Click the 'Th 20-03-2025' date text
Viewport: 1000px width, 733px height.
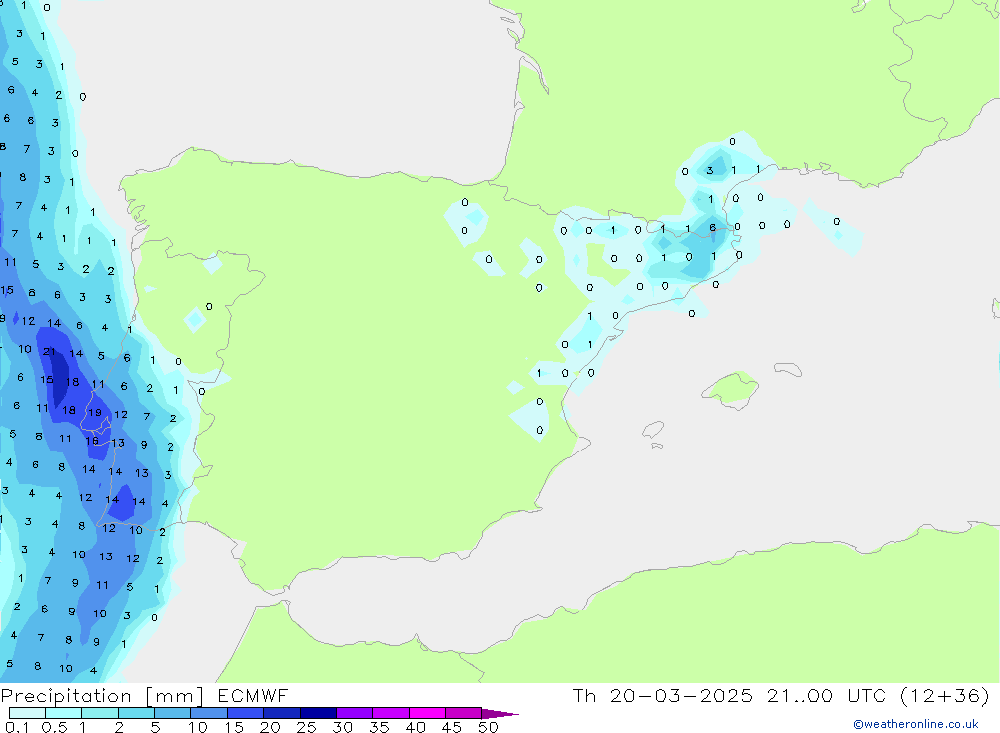point(663,696)
